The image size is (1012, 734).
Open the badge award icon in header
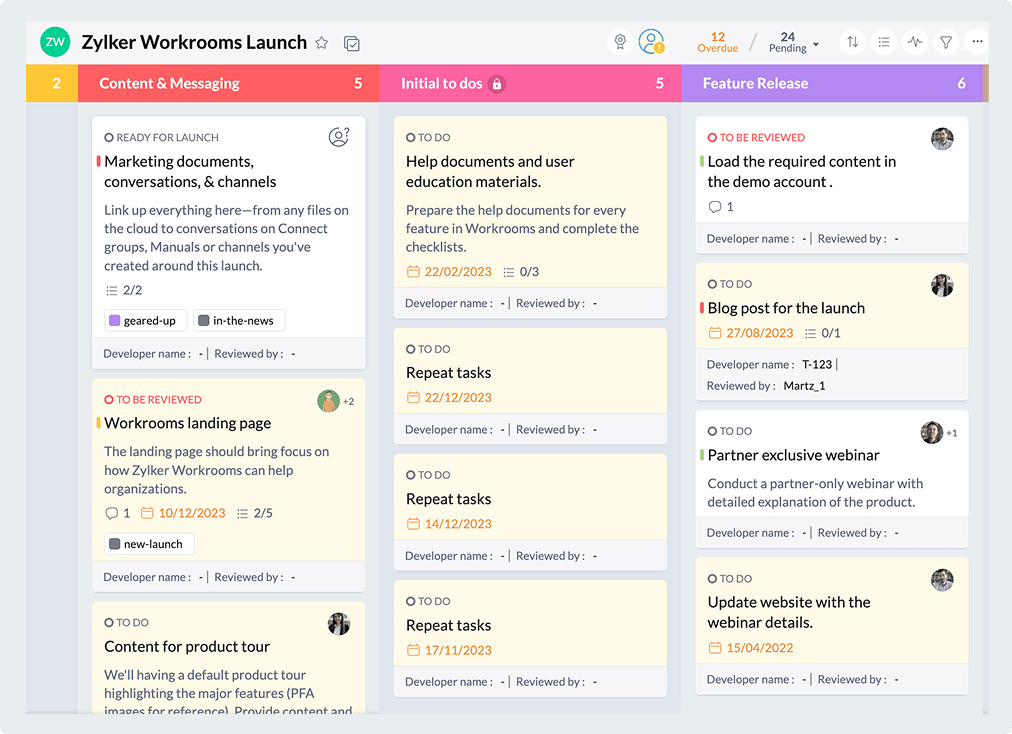620,42
